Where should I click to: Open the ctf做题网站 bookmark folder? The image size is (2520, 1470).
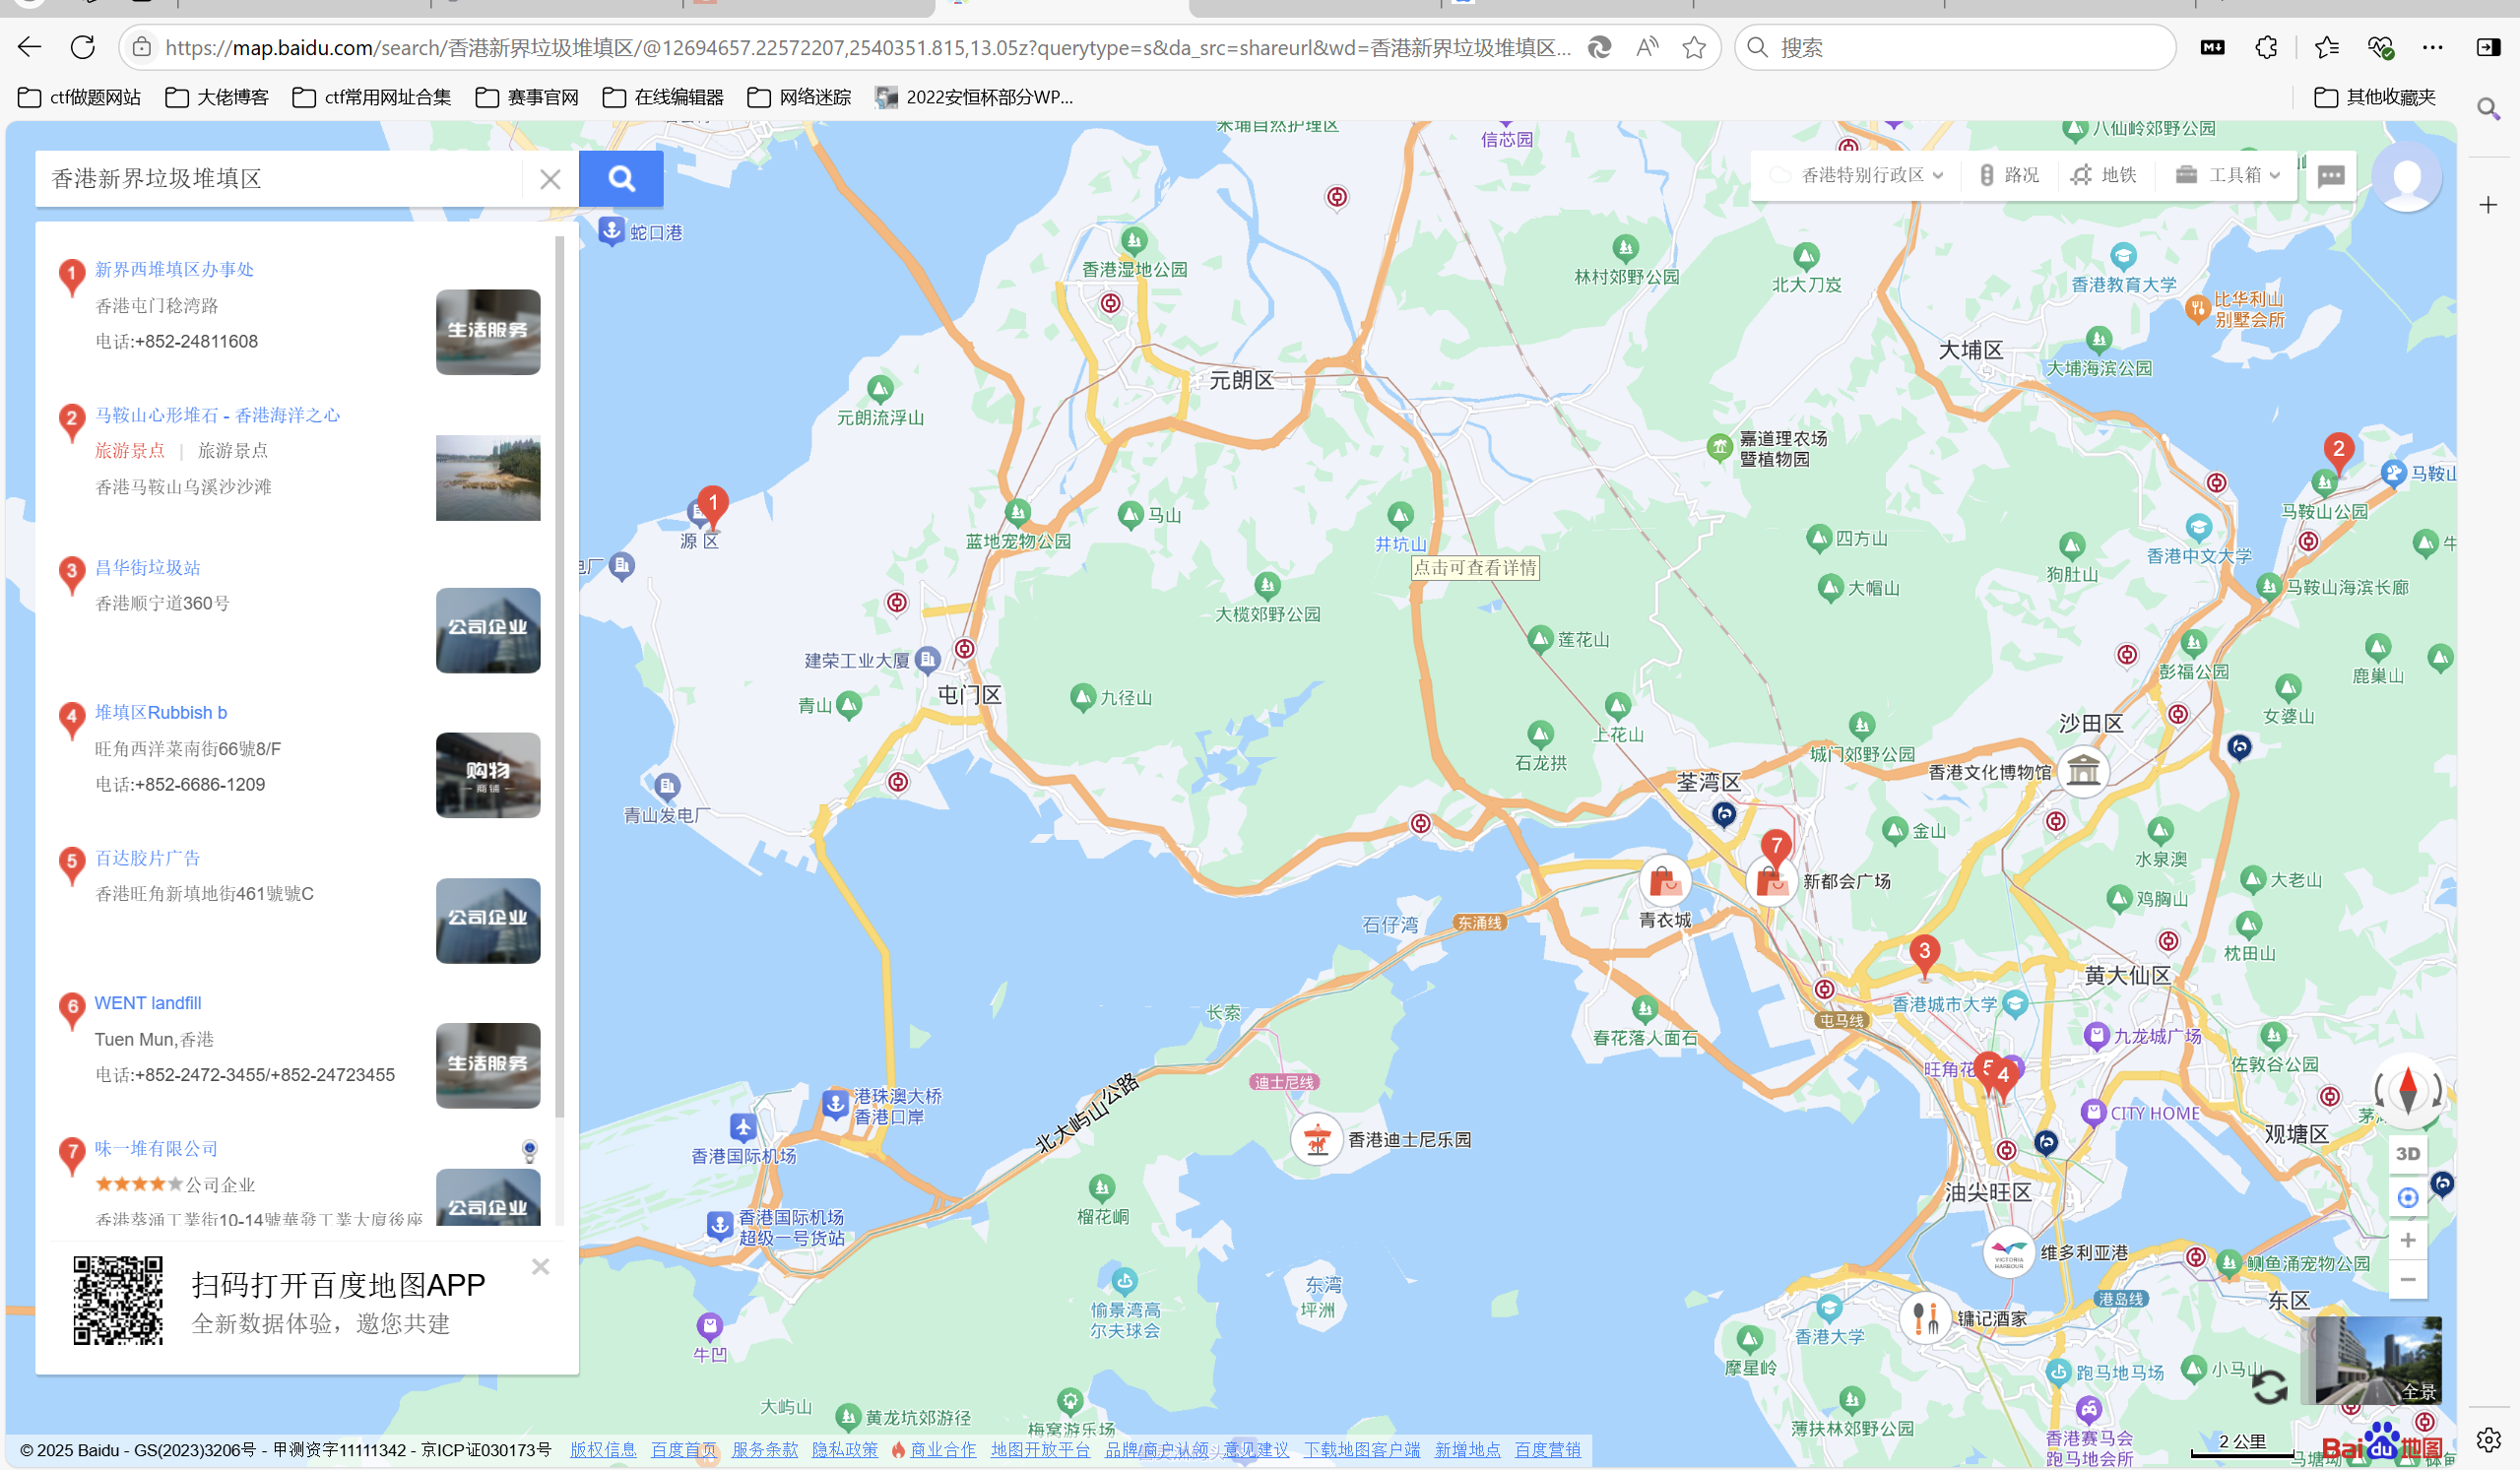tap(80, 97)
